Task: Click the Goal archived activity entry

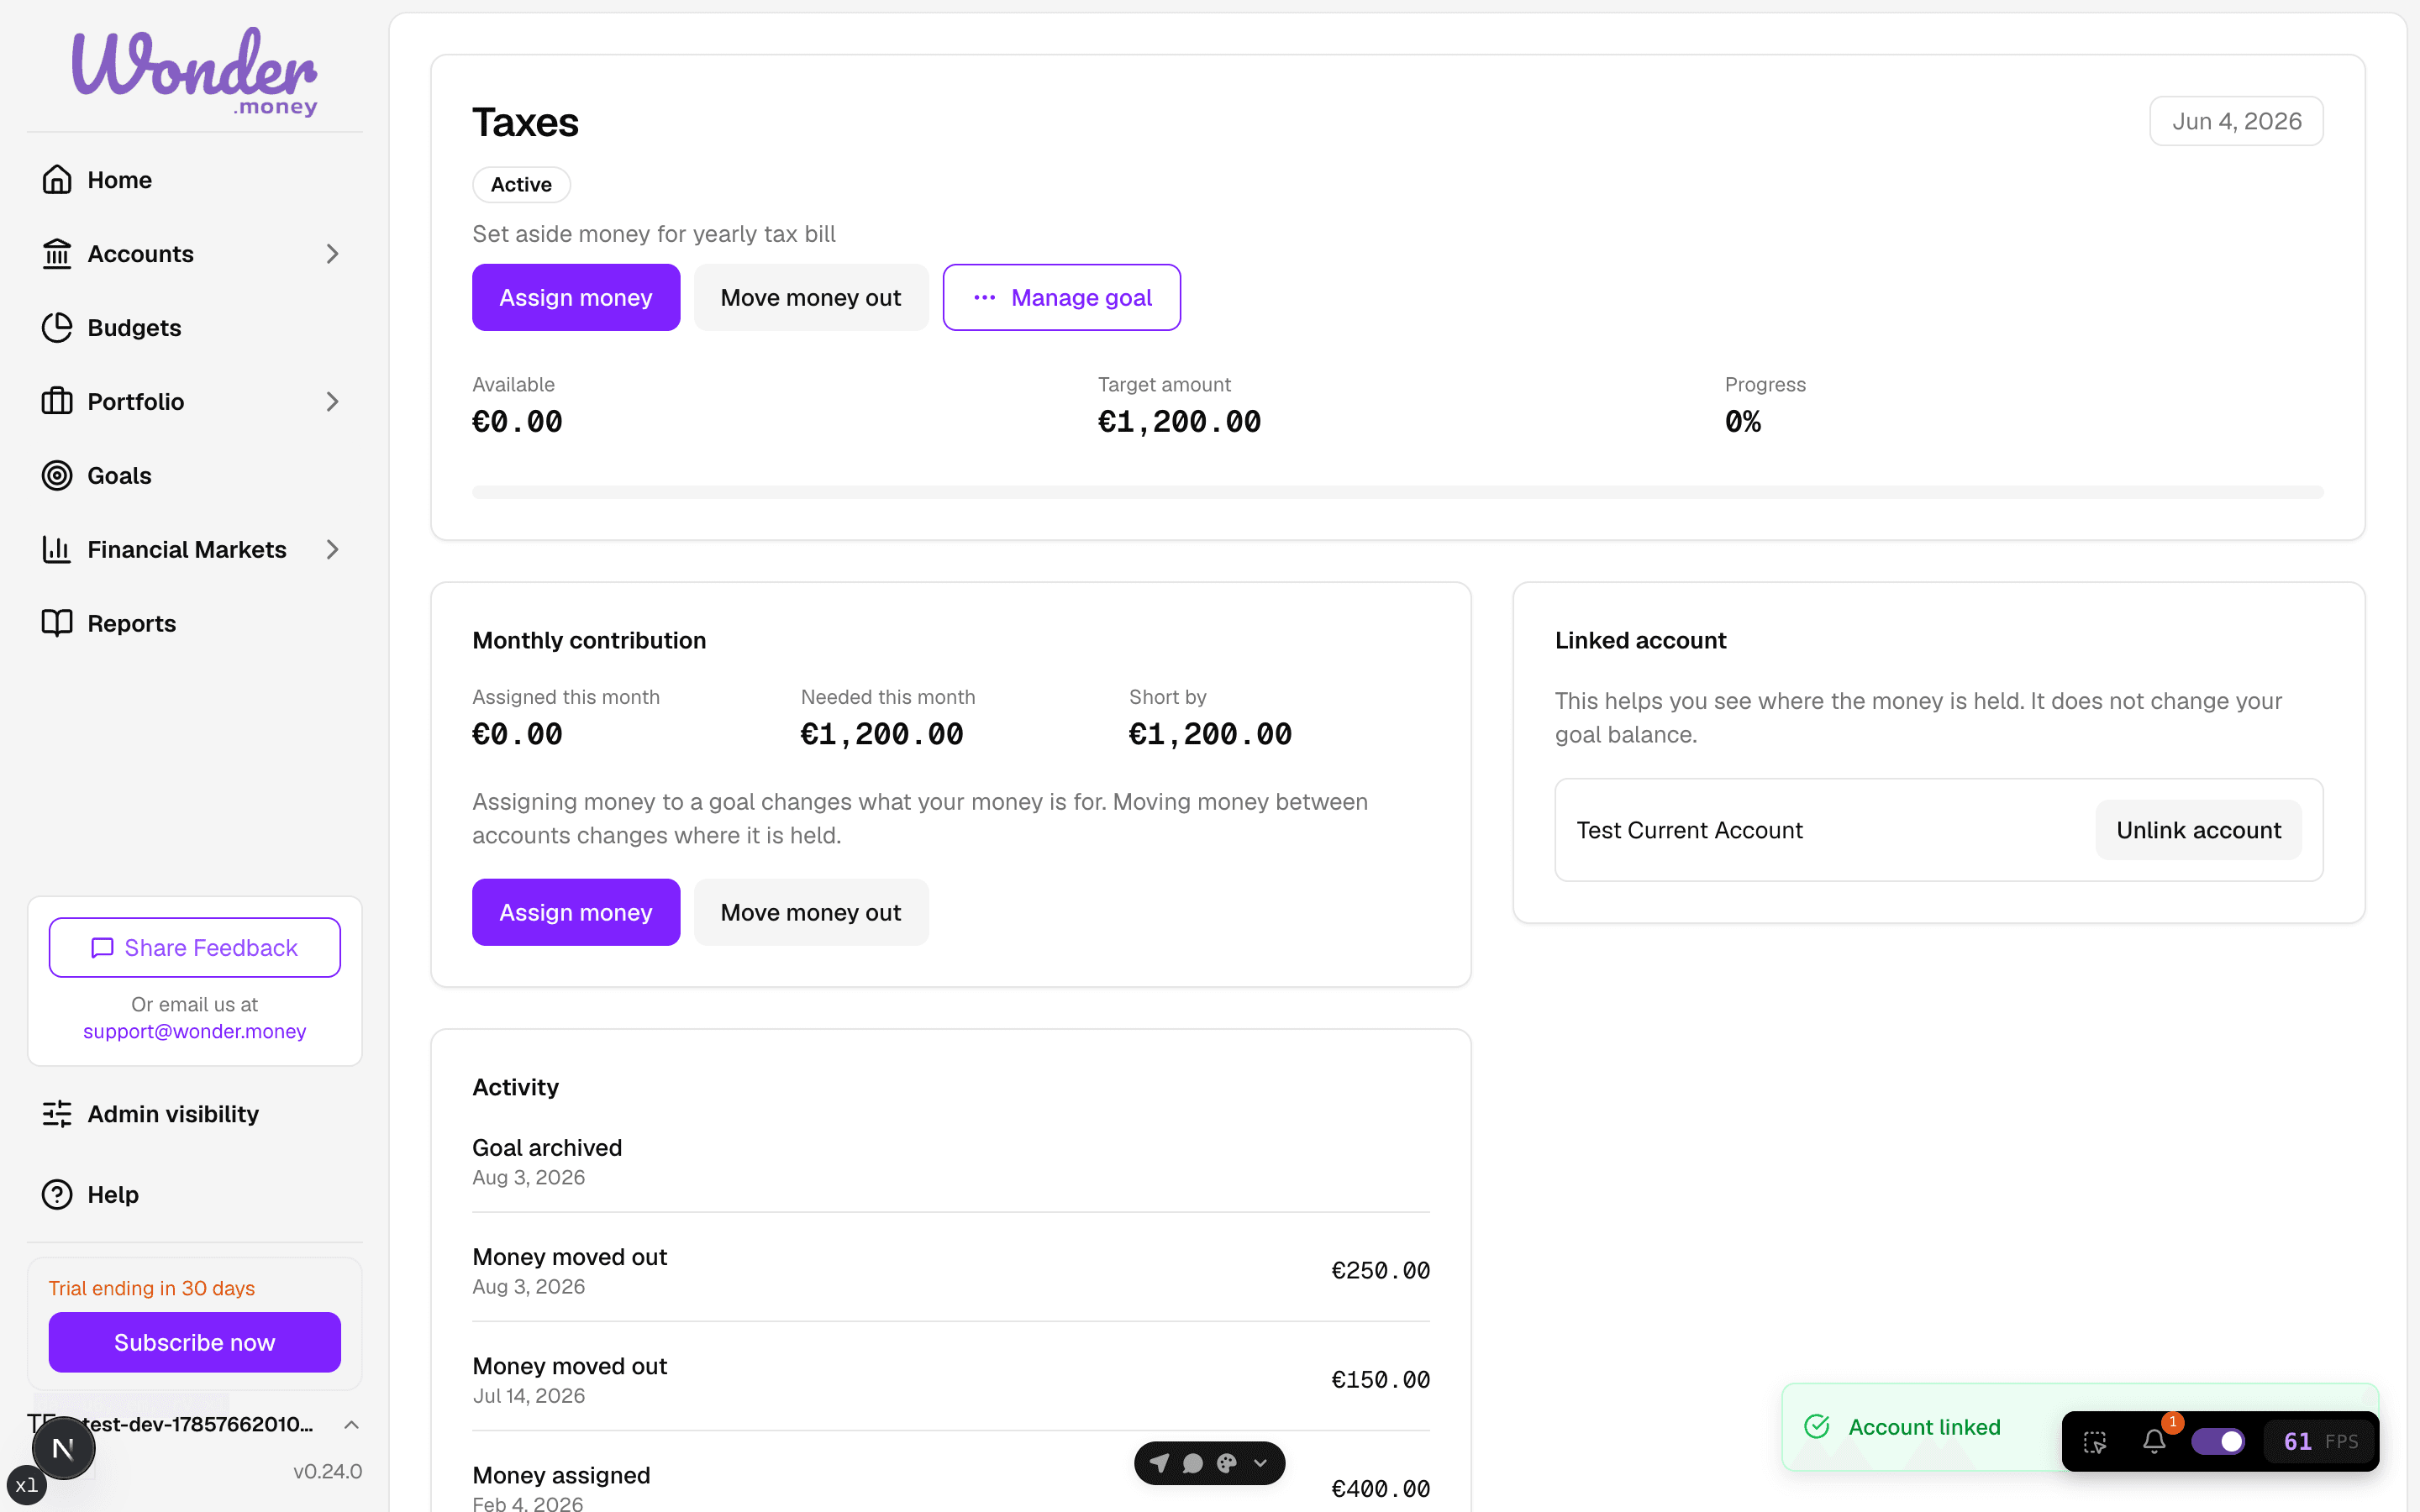Action: [x=951, y=1162]
